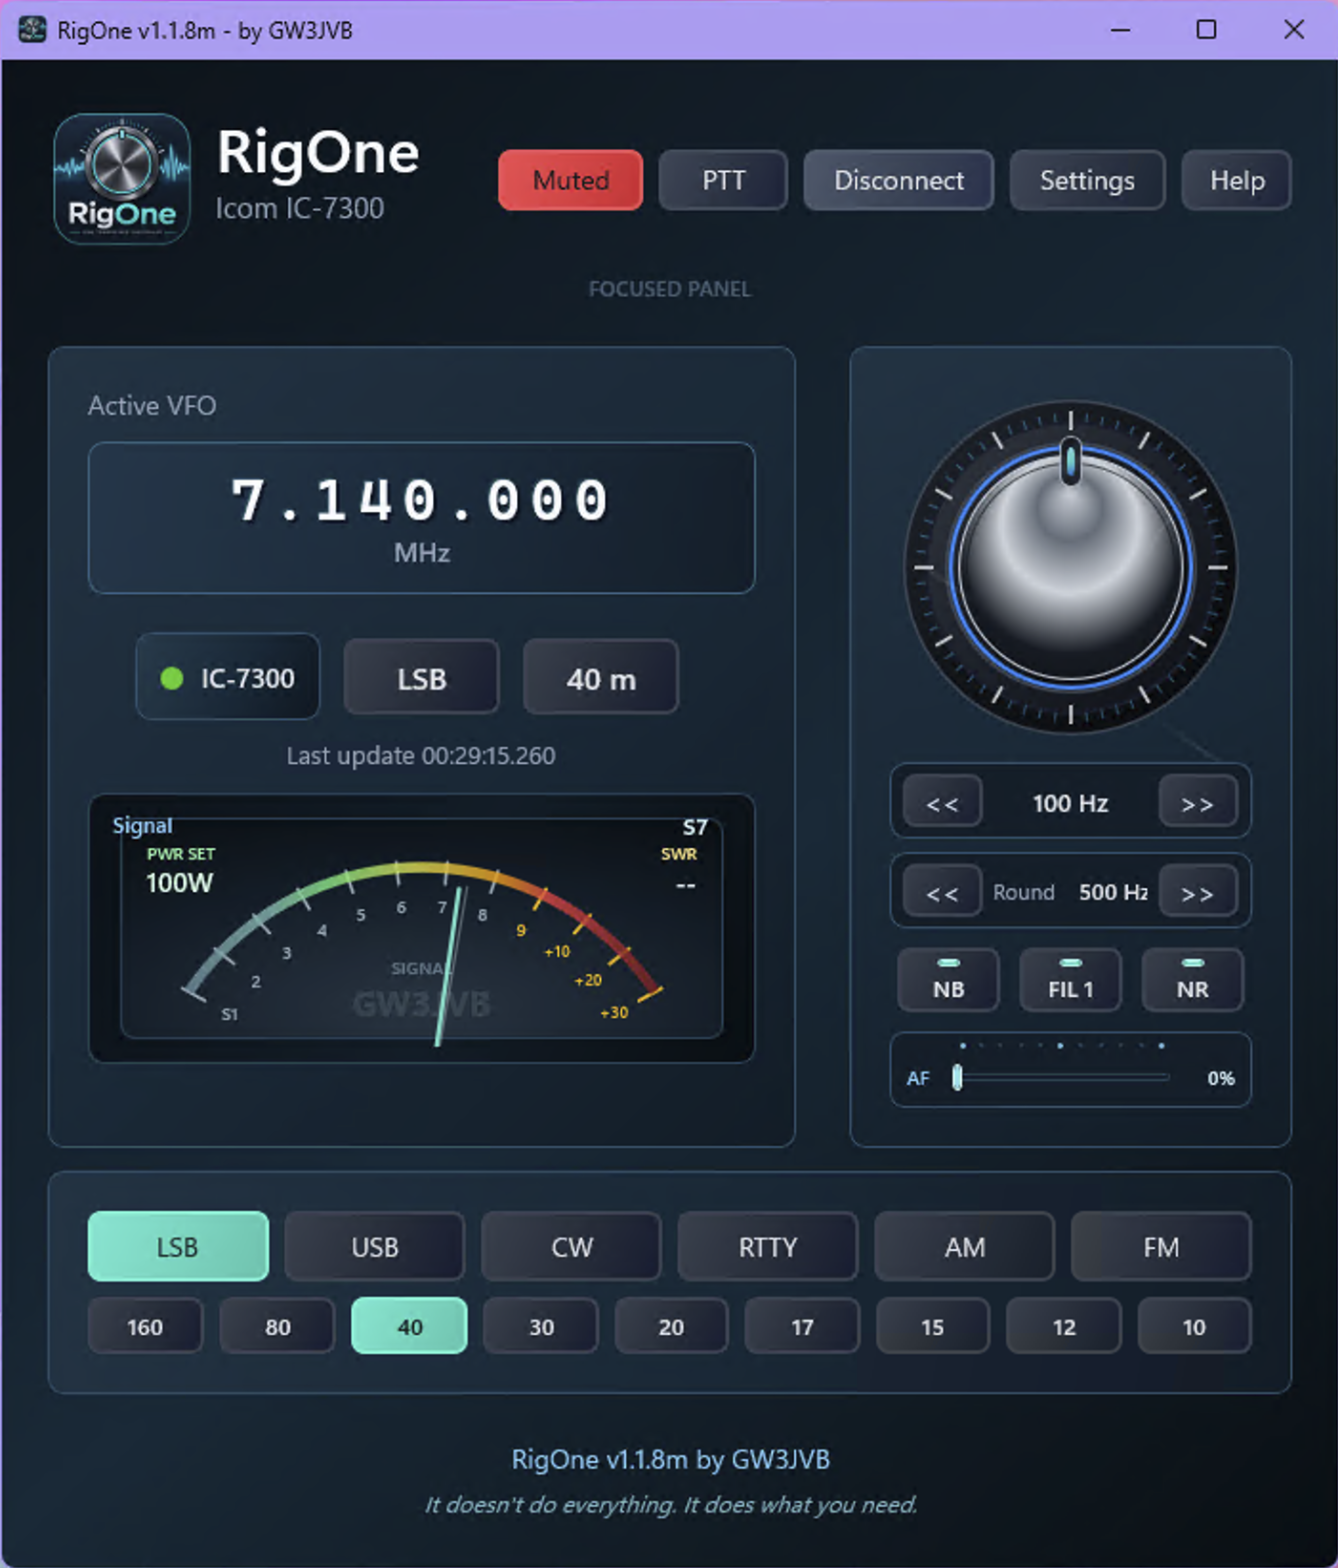Select CW mode

pos(571,1246)
